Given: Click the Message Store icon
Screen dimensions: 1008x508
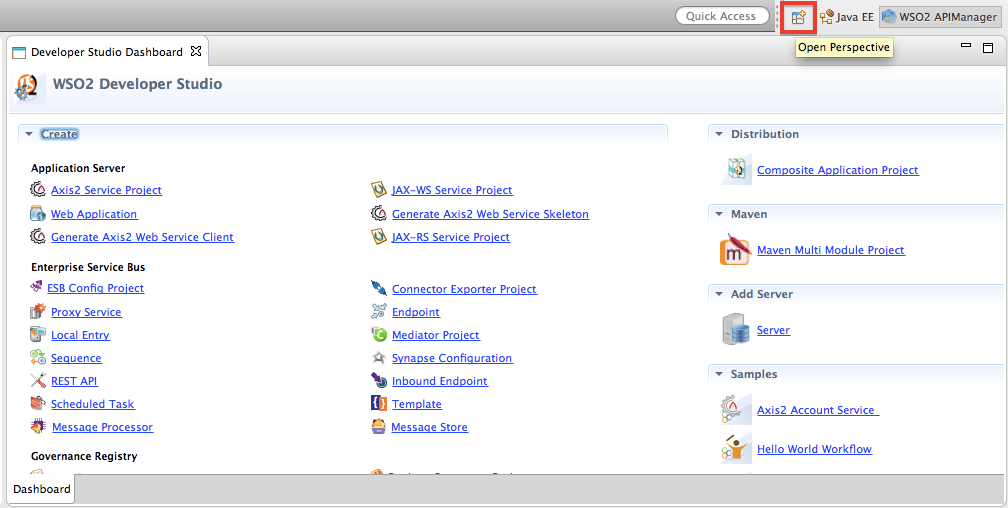Looking at the screenshot, I should (379, 426).
